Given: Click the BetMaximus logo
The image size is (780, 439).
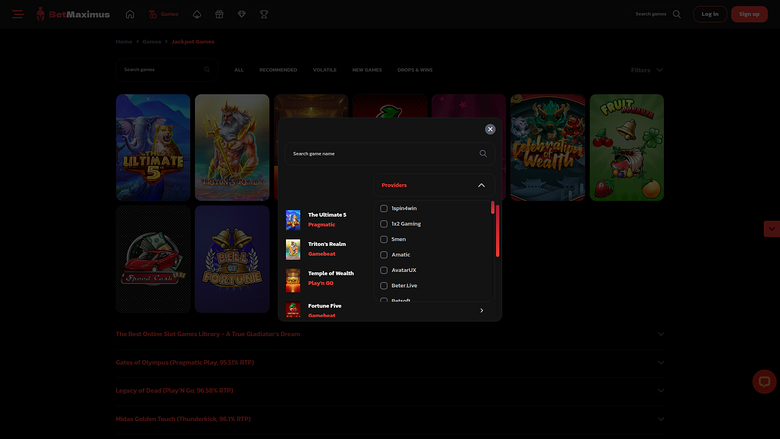Looking at the screenshot, I should [x=73, y=14].
